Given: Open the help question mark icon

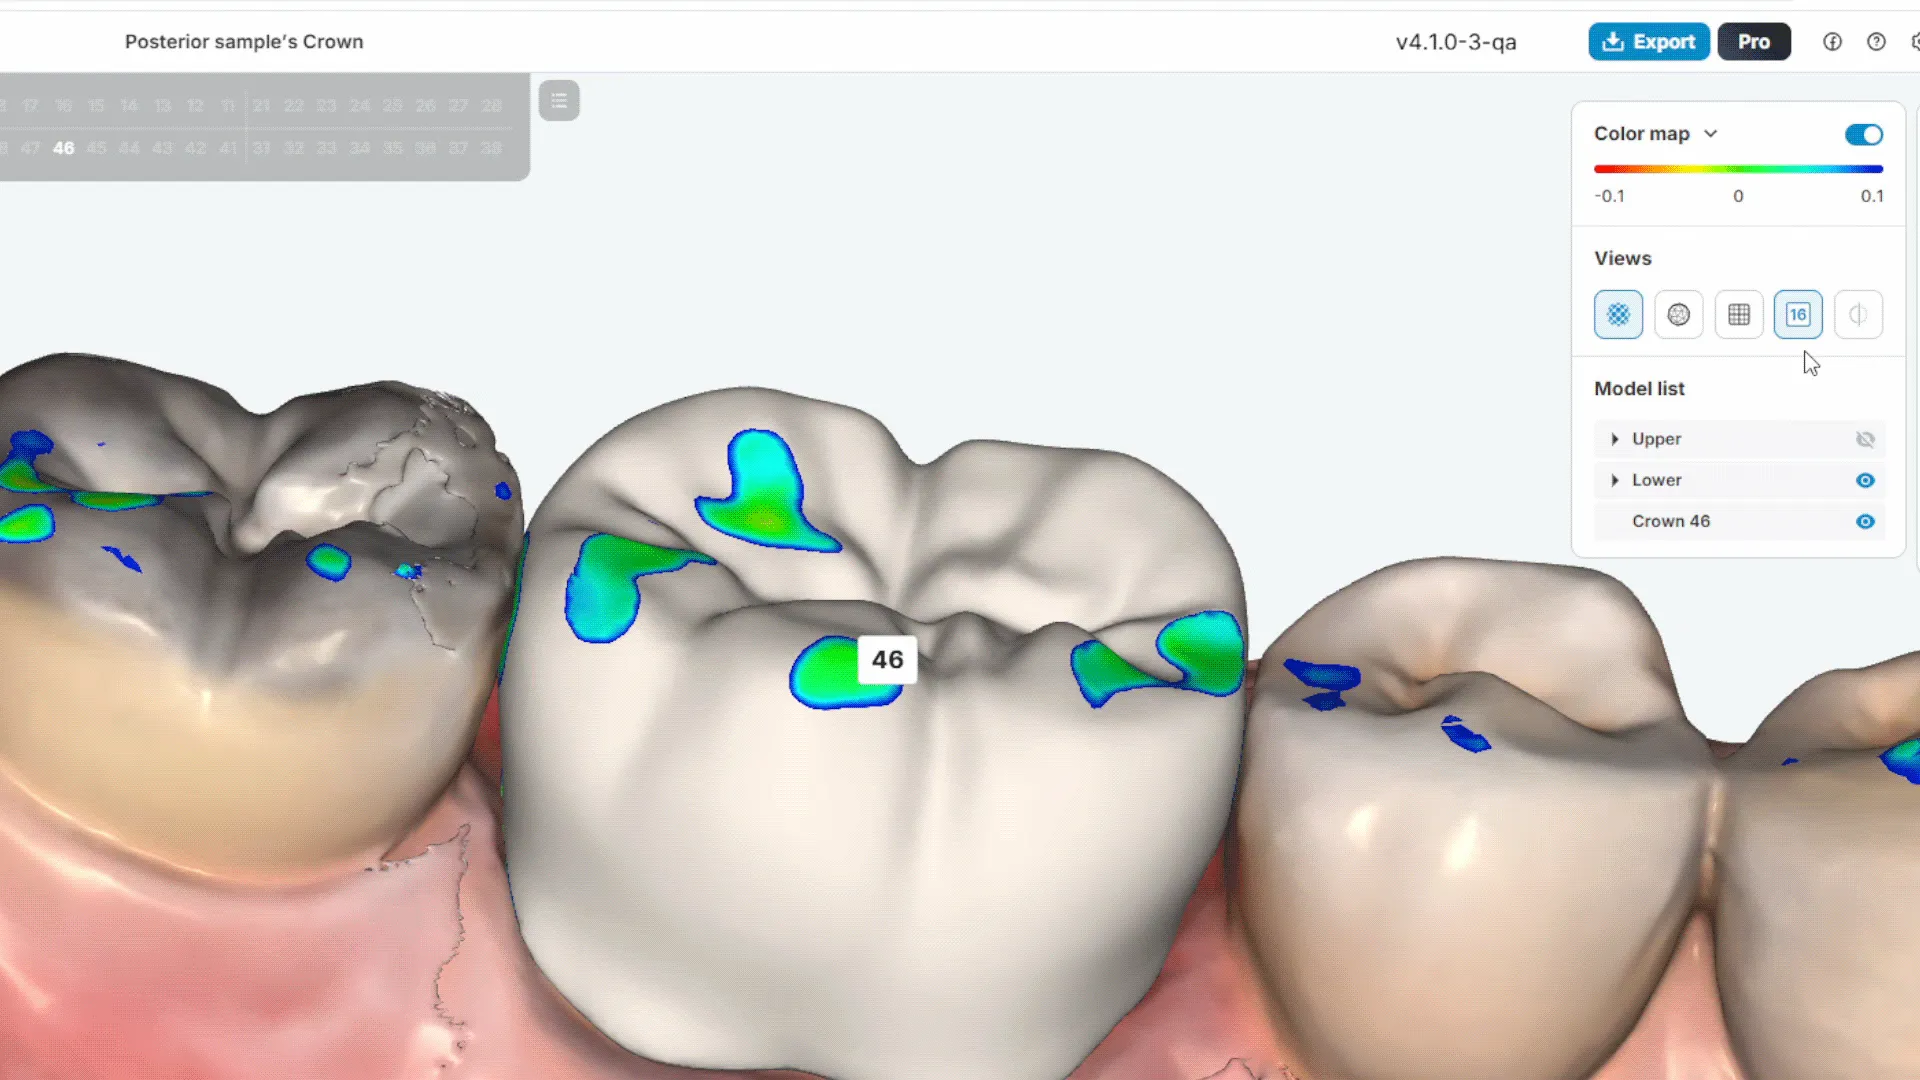Looking at the screenshot, I should click(1876, 42).
